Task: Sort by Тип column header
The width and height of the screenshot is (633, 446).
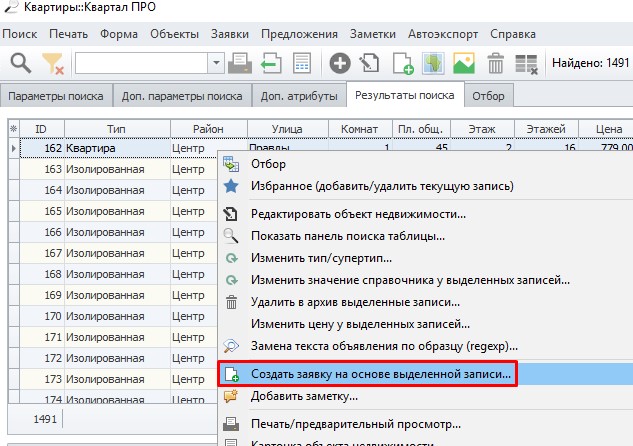Action: [116, 129]
